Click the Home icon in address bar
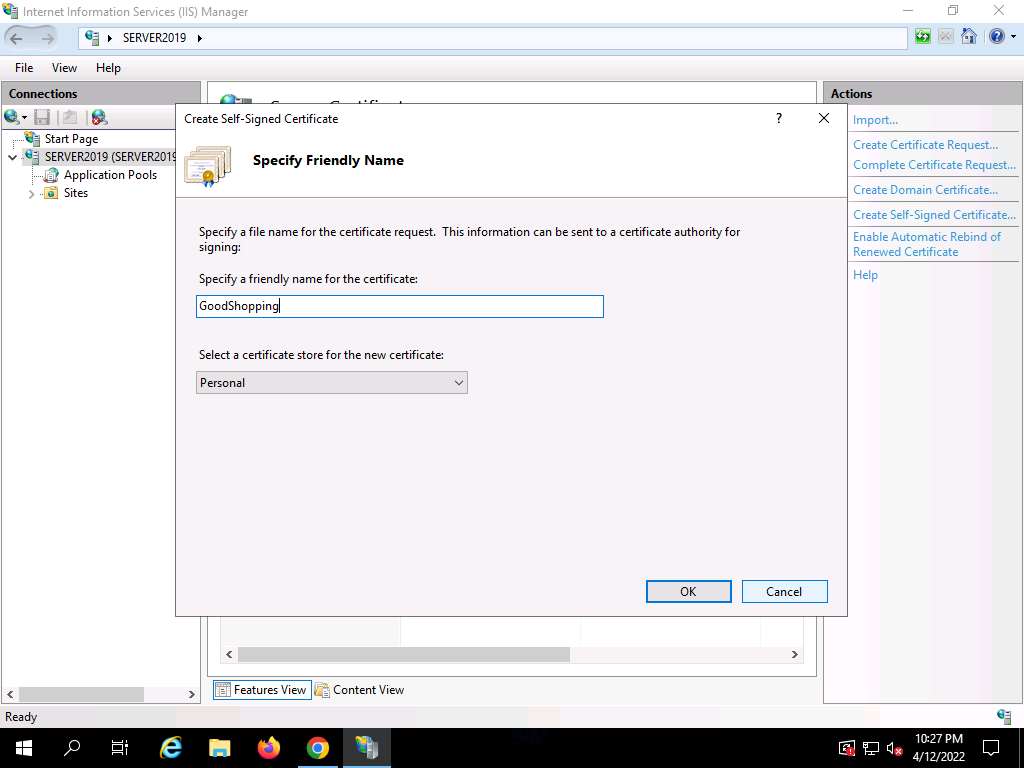 [x=968, y=37]
